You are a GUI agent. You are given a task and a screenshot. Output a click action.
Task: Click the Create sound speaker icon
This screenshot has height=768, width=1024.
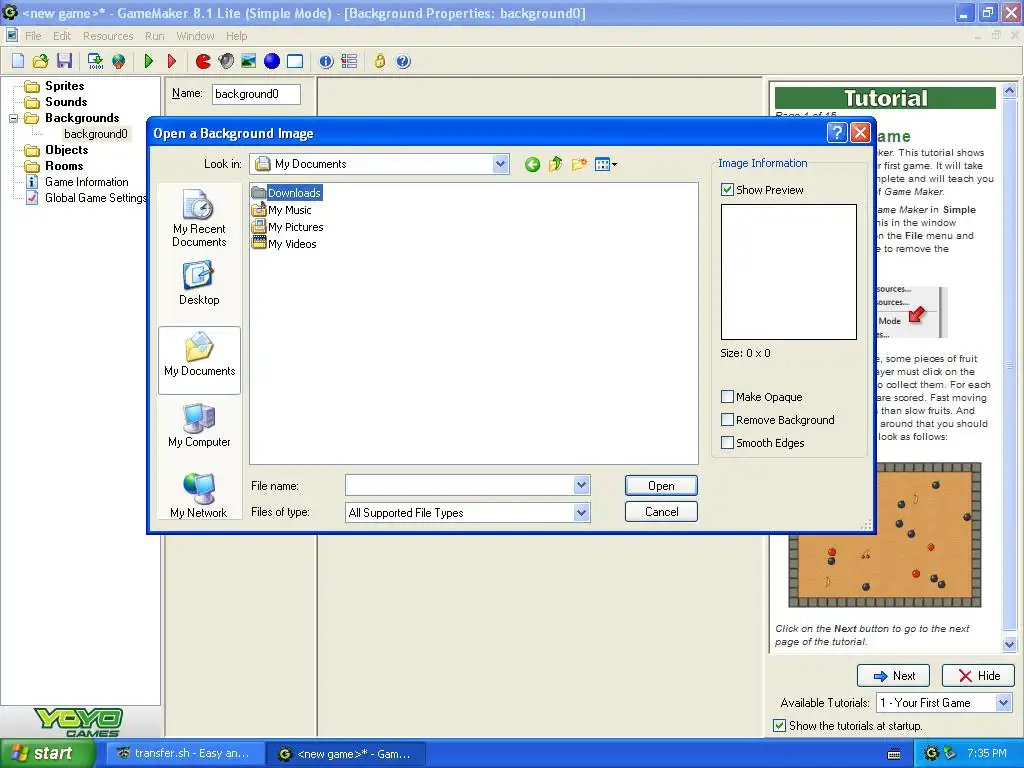tap(226, 61)
